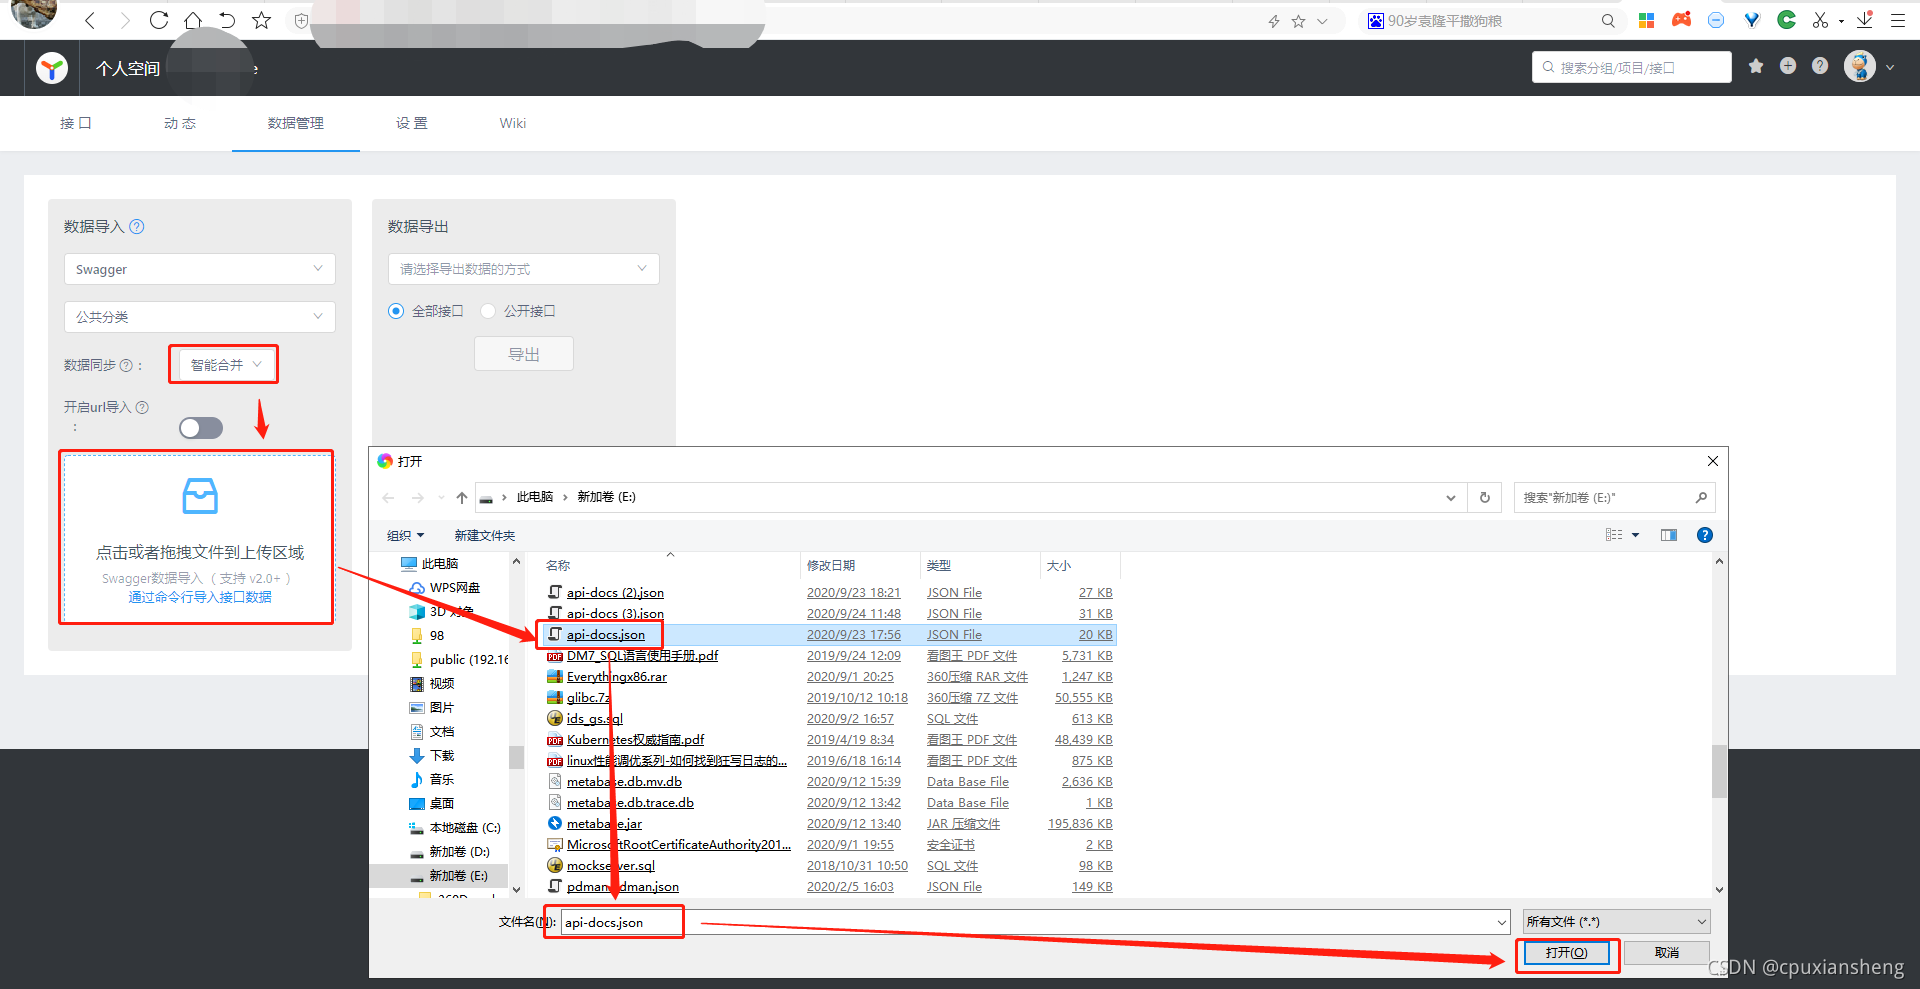The image size is (1920, 989).
Task: Select the mockserver.sql file
Action: click(610, 866)
